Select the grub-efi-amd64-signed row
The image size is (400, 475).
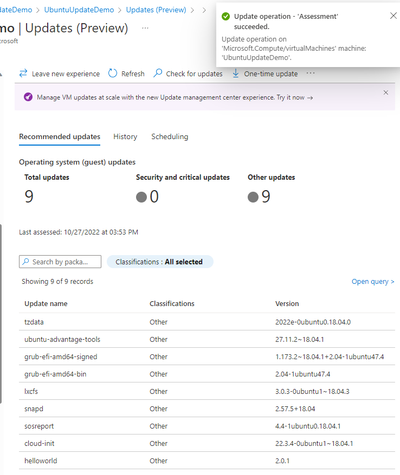click(207, 357)
